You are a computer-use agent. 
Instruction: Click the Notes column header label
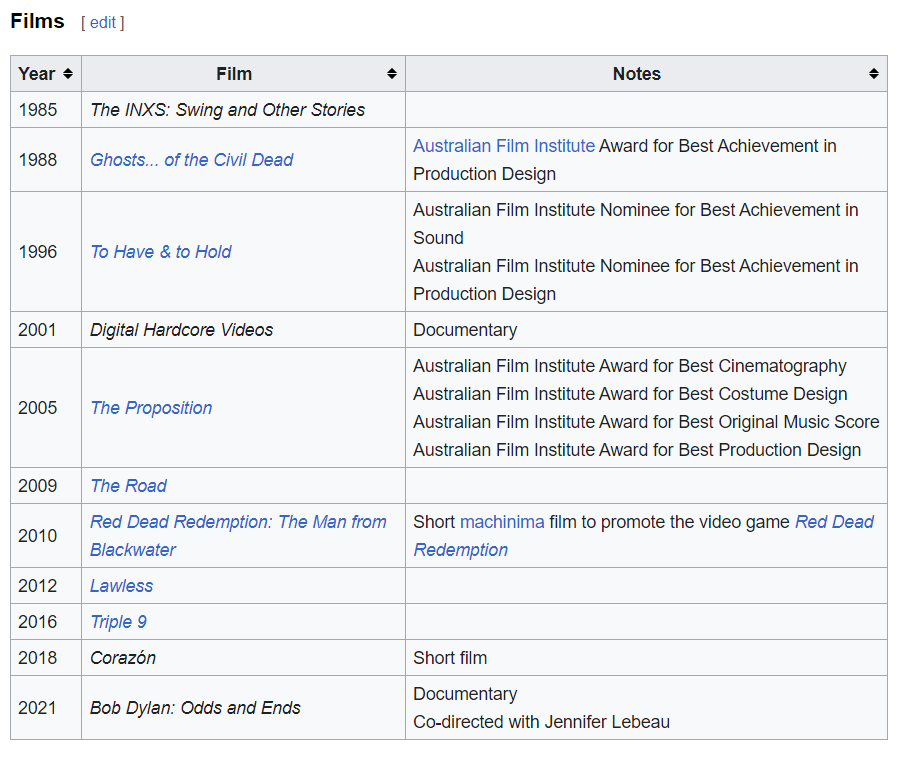(x=636, y=74)
